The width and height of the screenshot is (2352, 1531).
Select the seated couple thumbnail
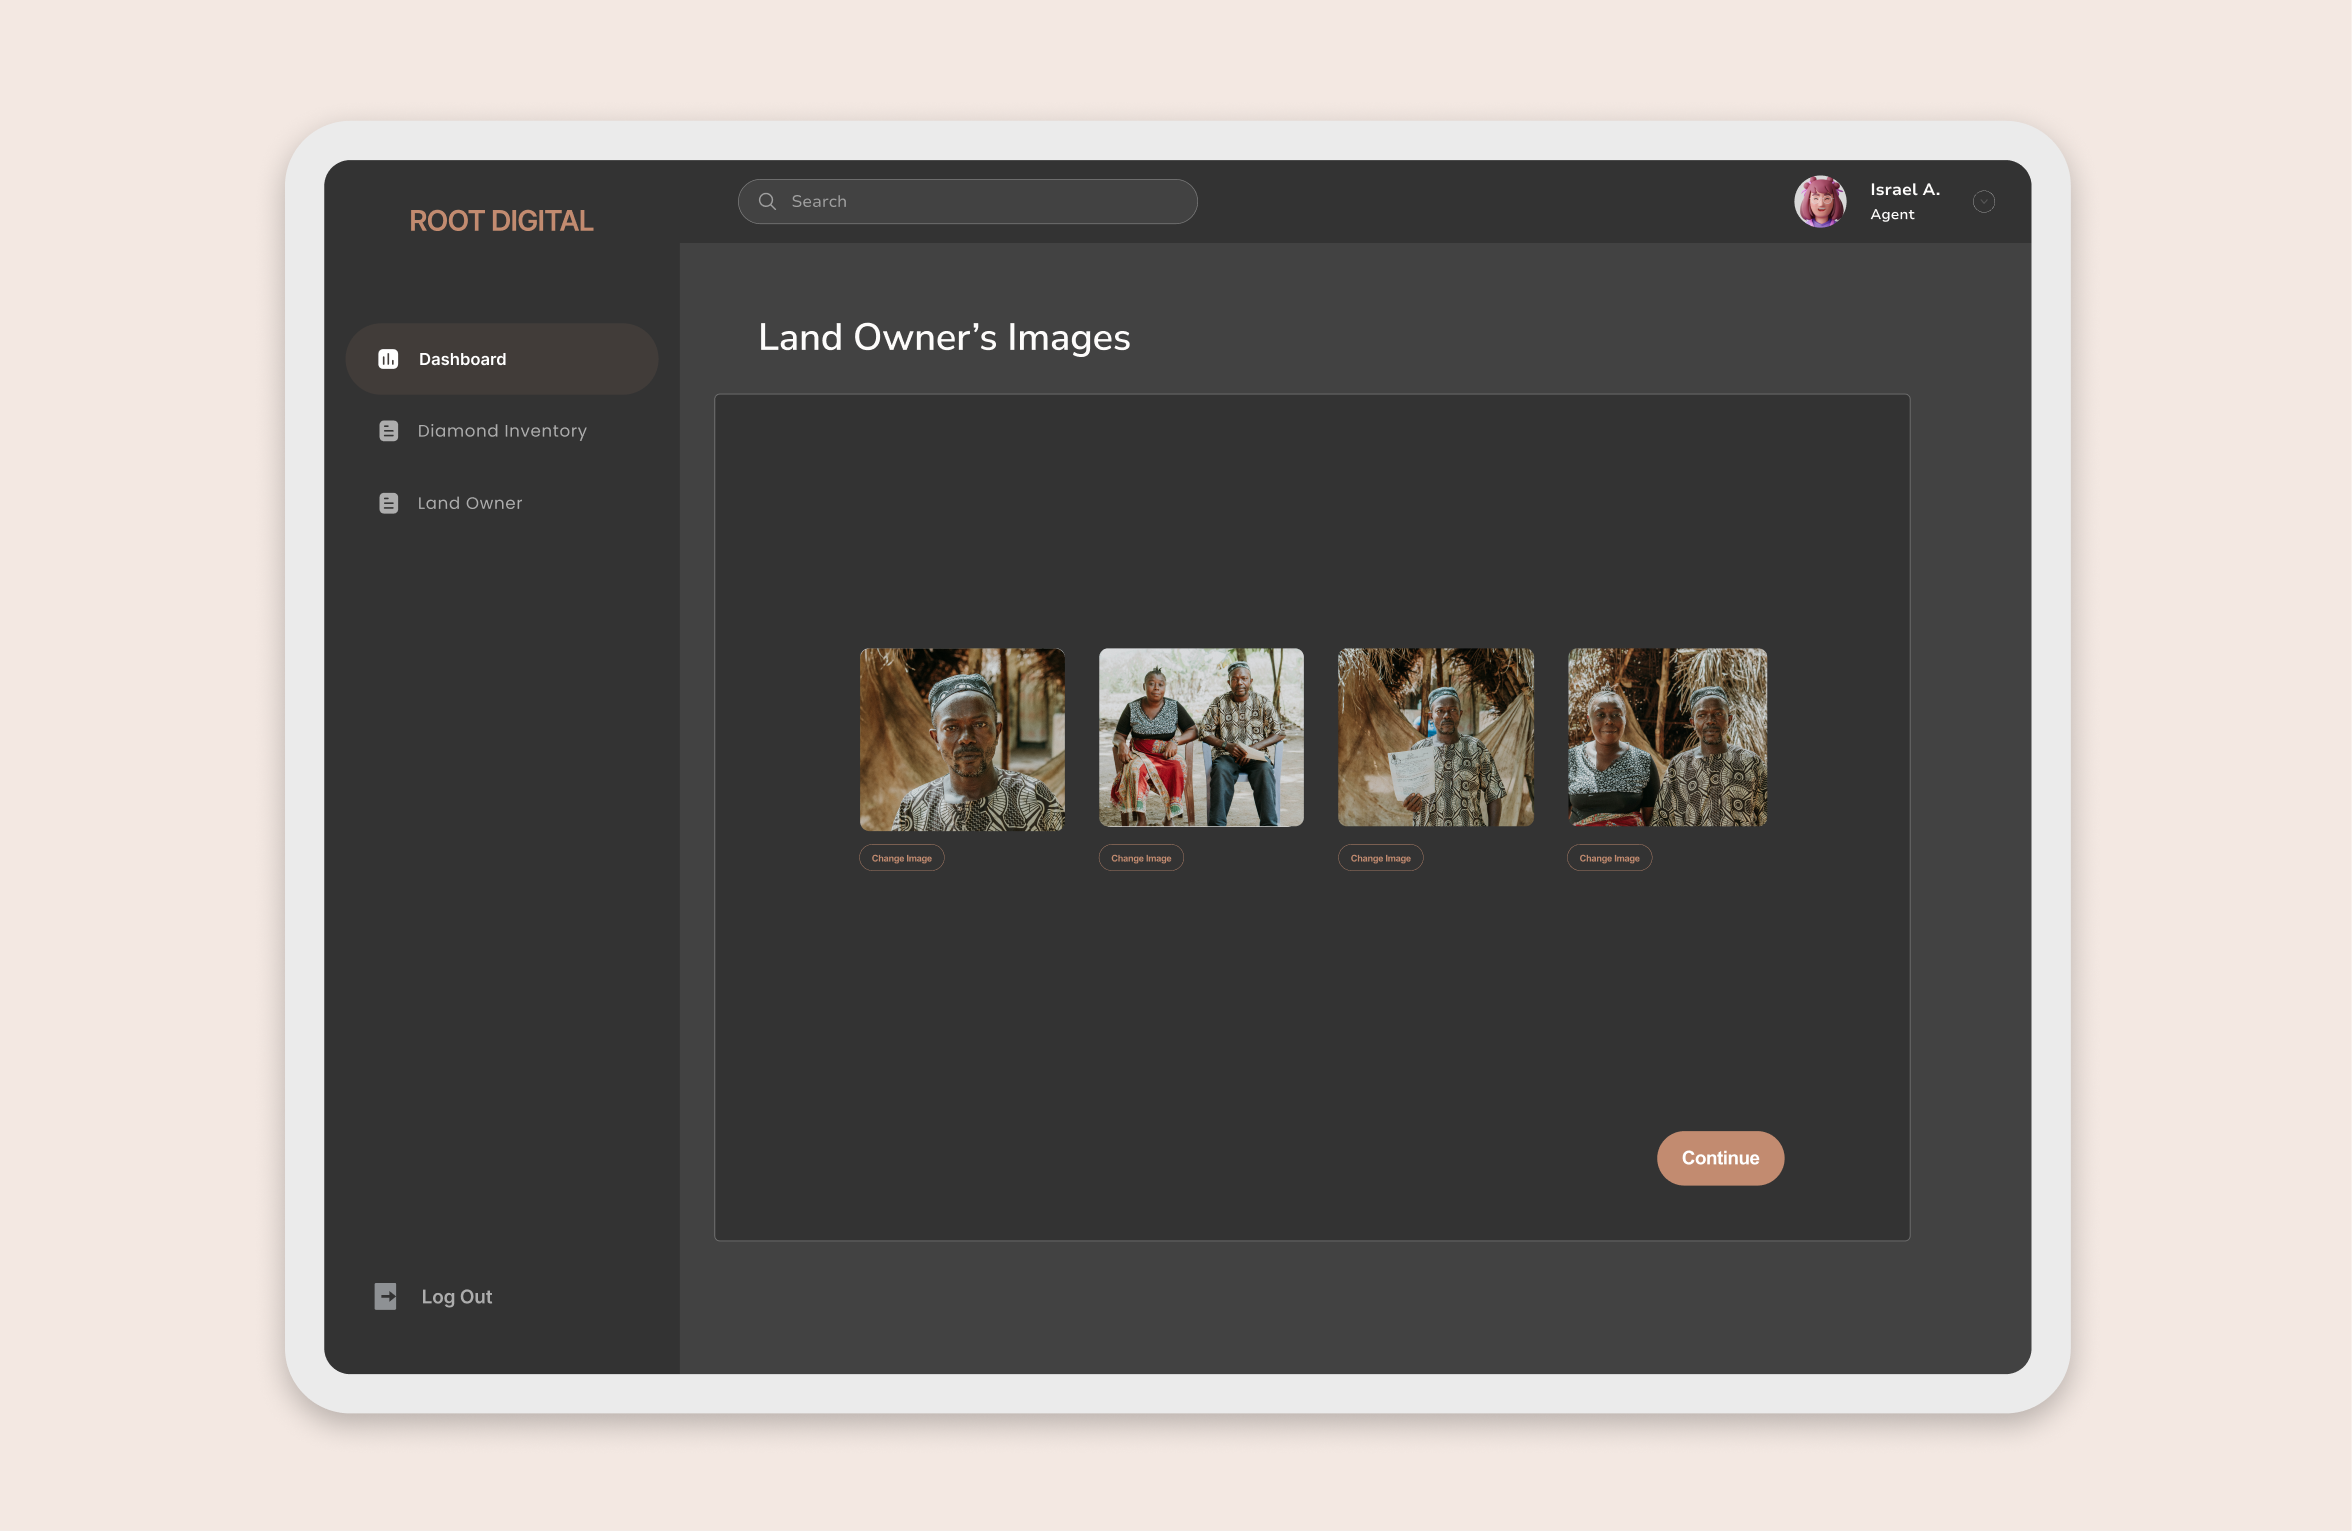pos(1201,737)
